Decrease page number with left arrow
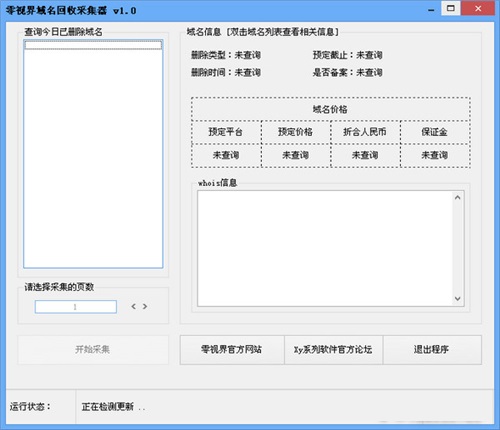Viewport: 500px width, 430px height. 133,306
